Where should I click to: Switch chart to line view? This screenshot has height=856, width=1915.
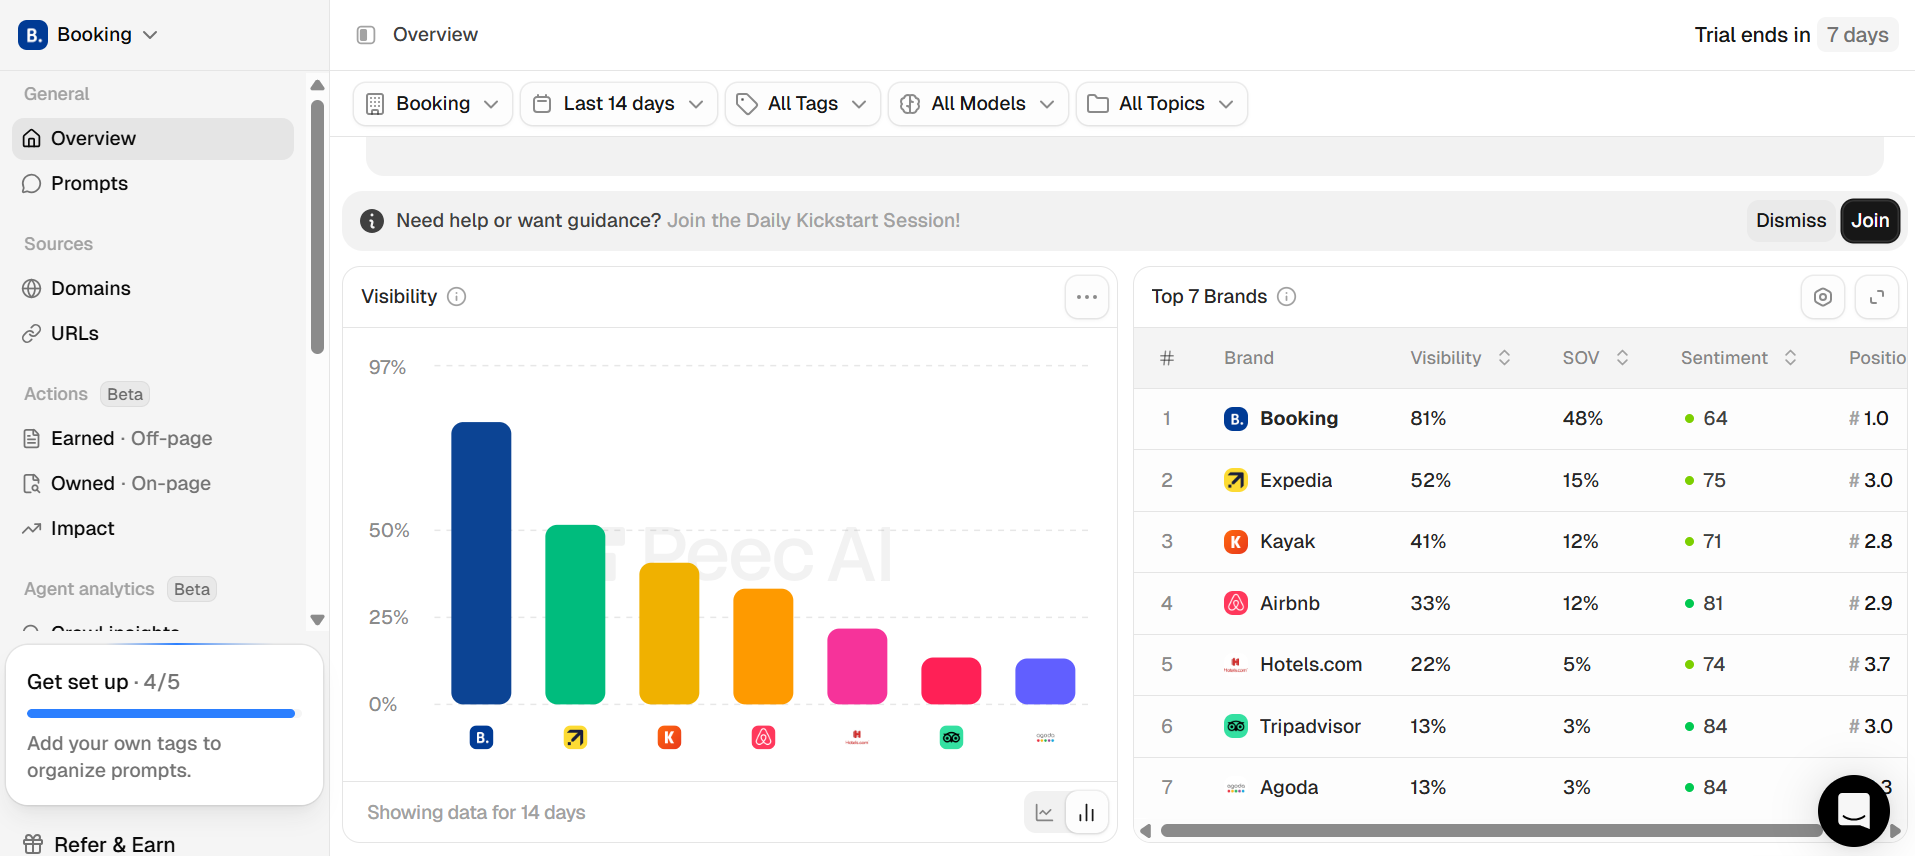pos(1044,812)
